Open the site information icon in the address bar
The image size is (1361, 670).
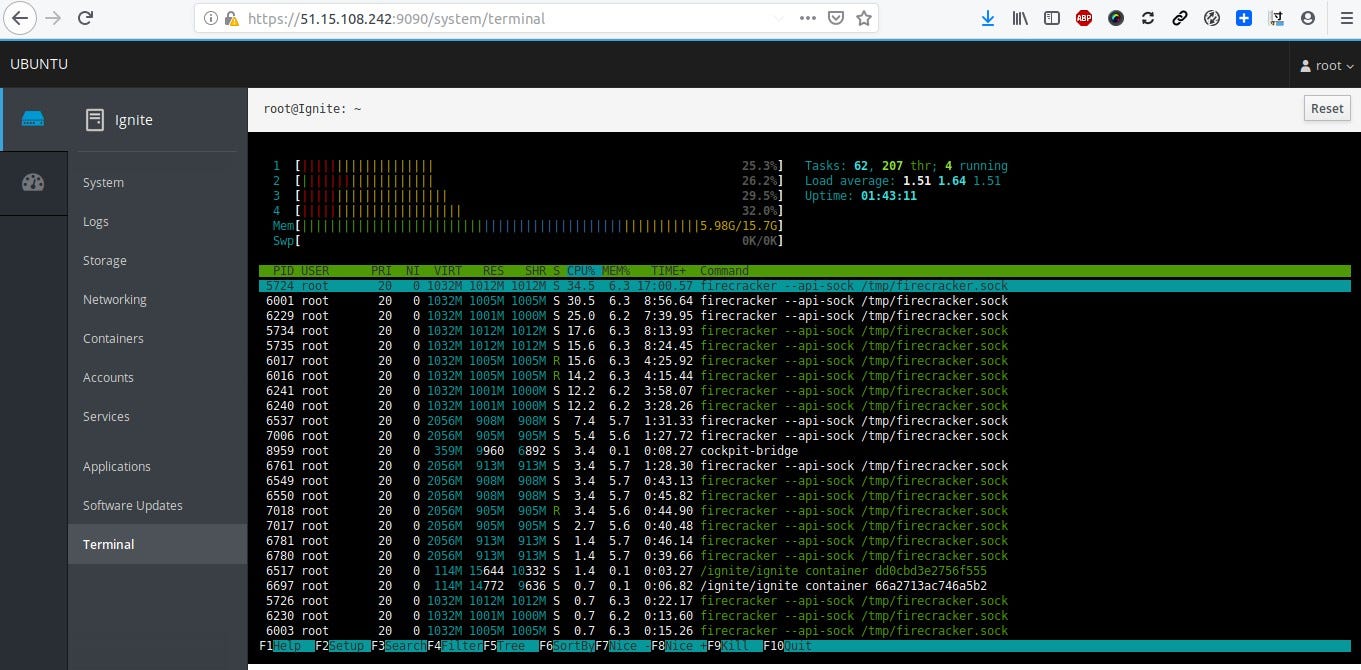210,18
